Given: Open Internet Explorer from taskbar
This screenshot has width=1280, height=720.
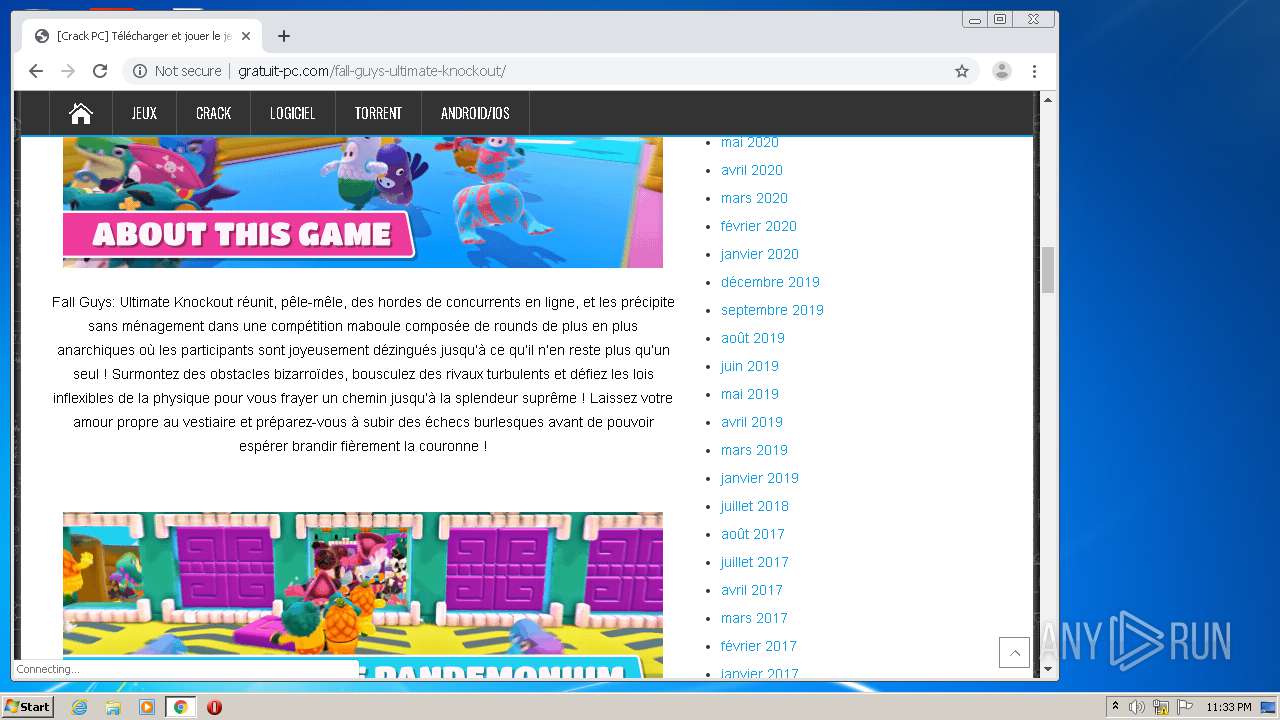Looking at the screenshot, I should click(79, 707).
